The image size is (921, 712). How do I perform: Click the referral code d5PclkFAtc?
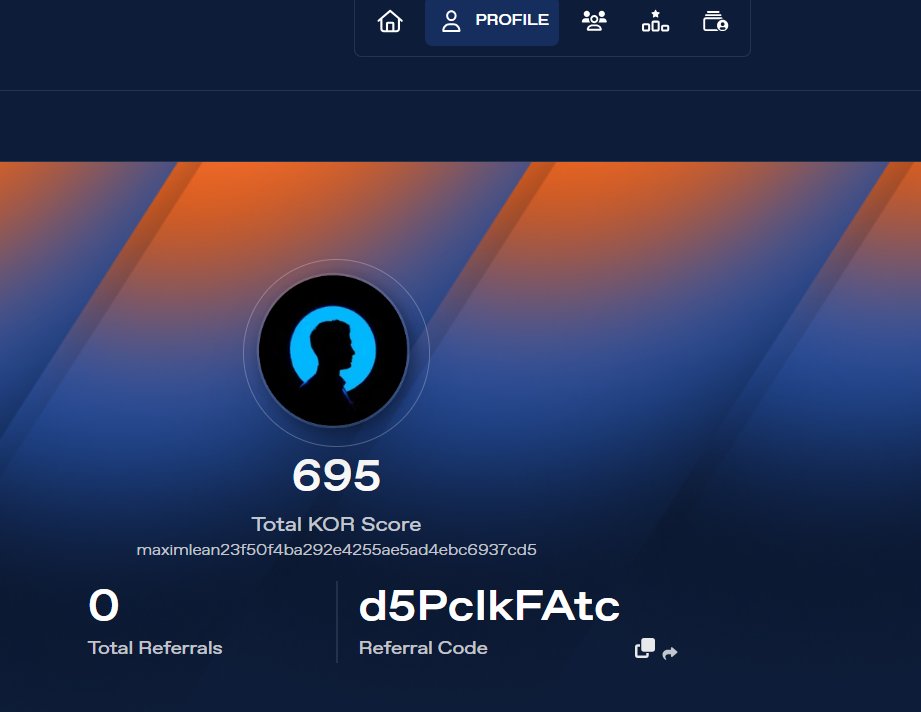point(489,606)
